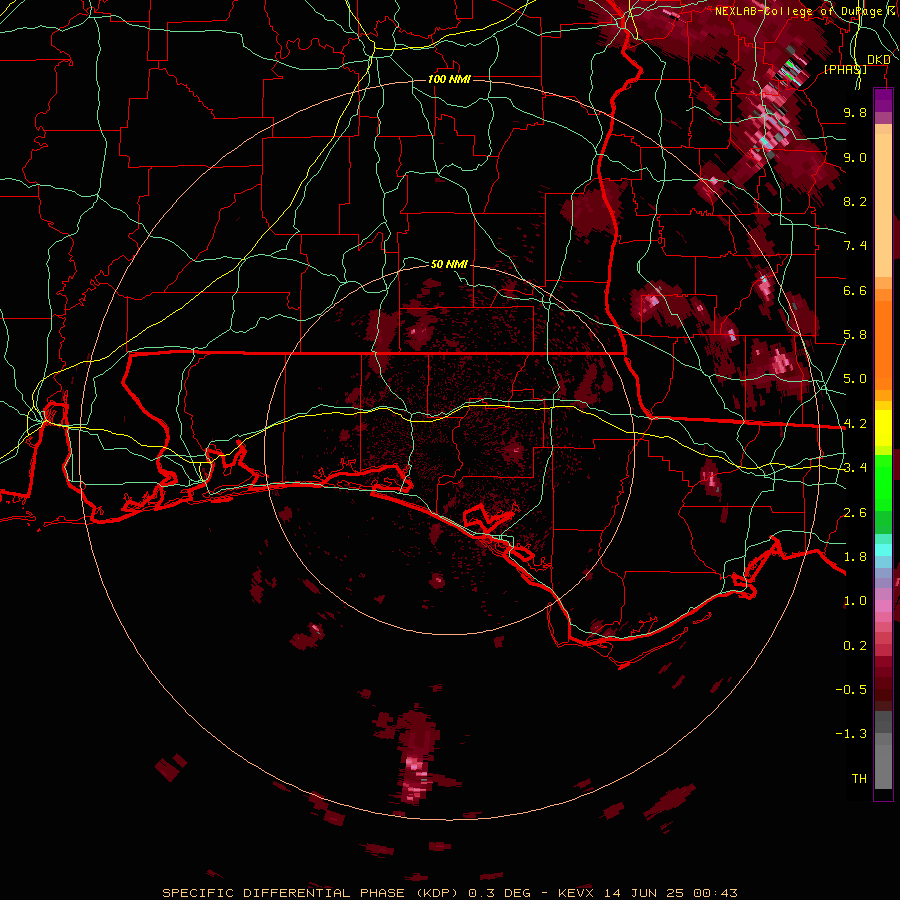Select the 6.6 scale value label
The height and width of the screenshot is (900, 900).
(855, 290)
